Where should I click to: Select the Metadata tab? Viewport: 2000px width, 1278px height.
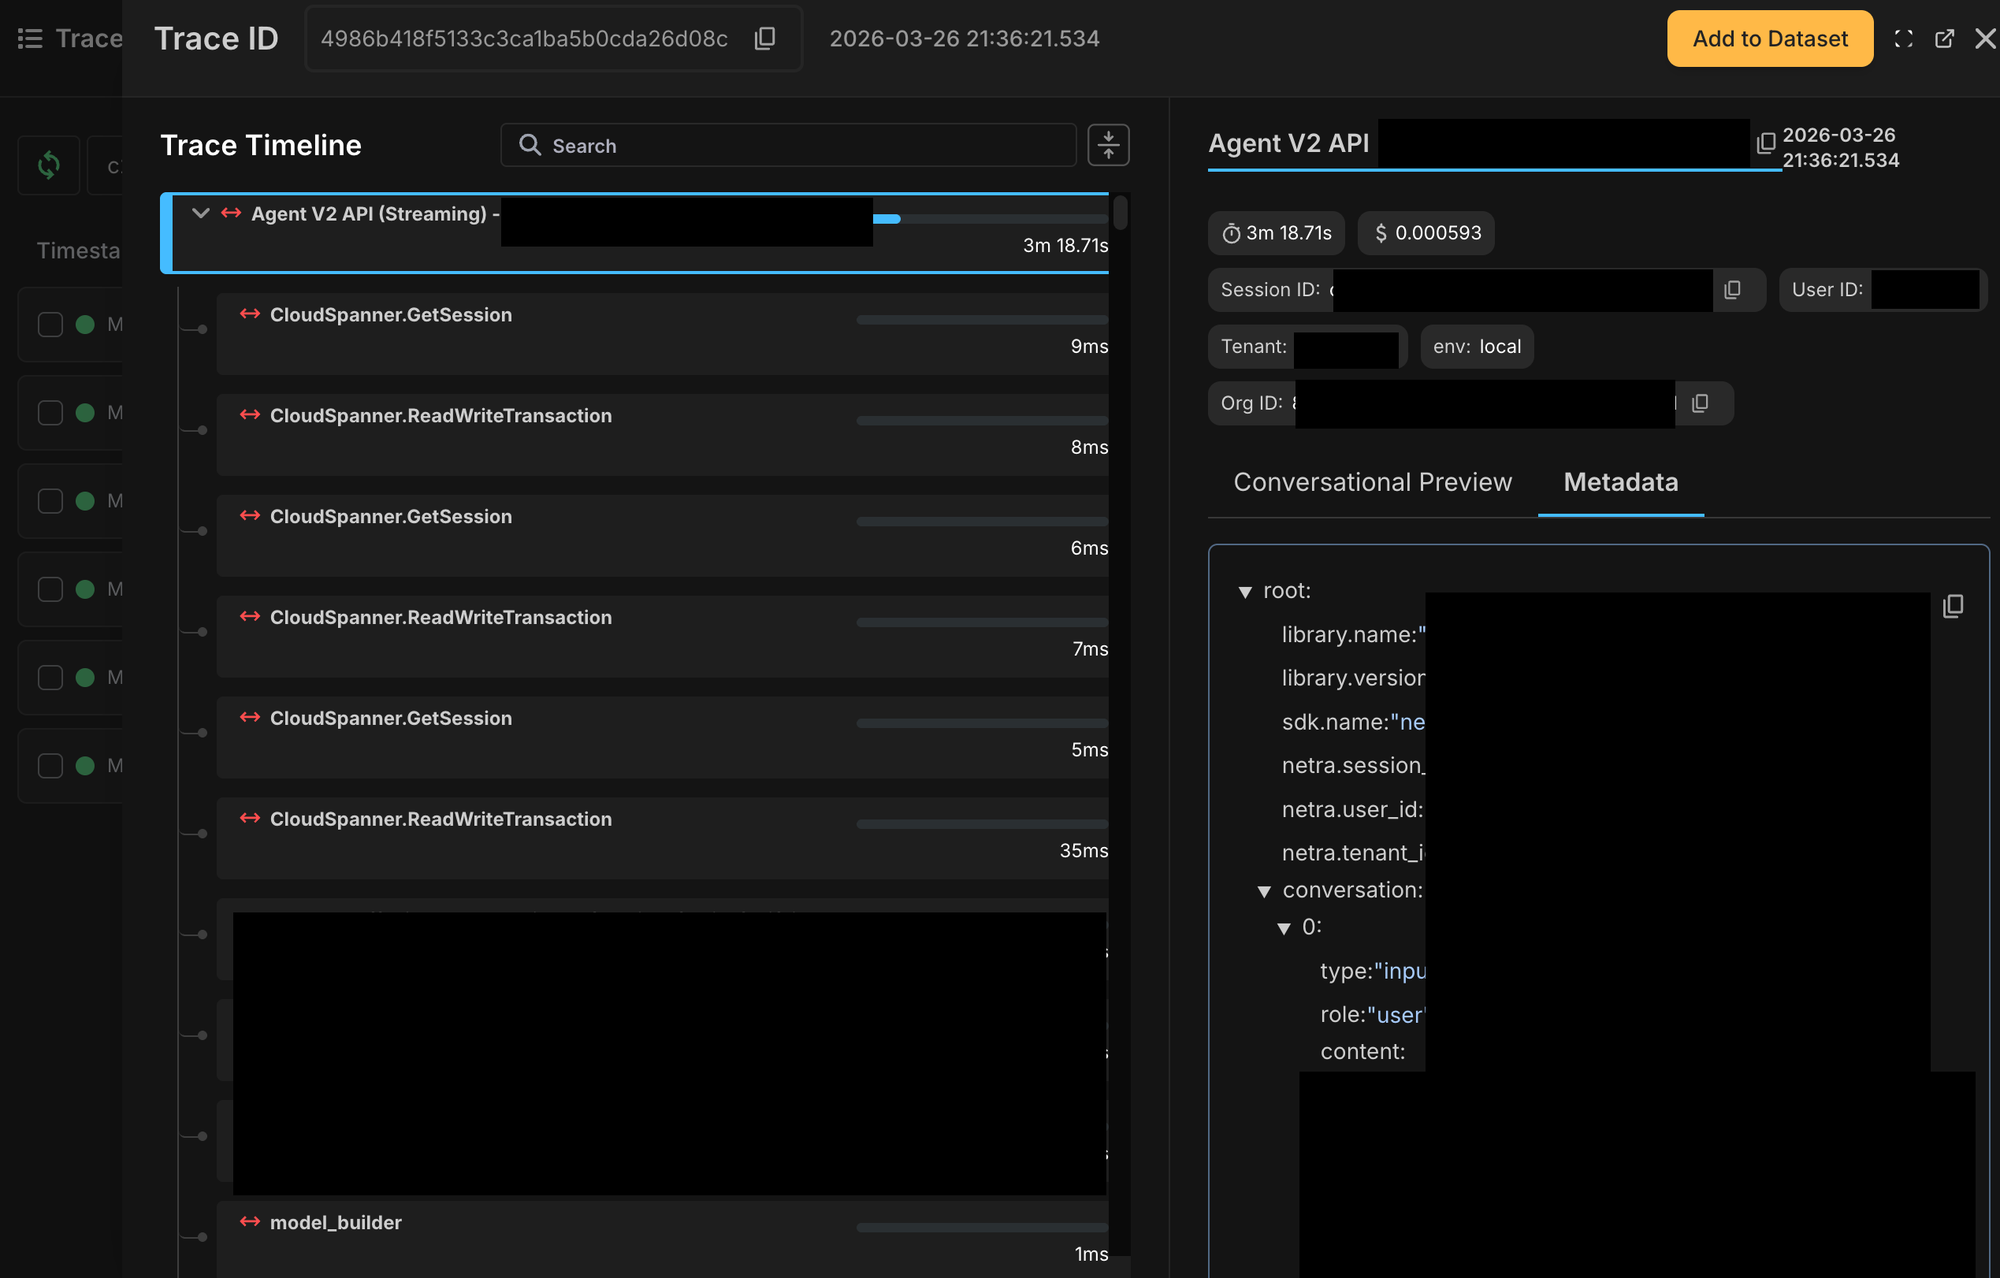pos(1620,482)
